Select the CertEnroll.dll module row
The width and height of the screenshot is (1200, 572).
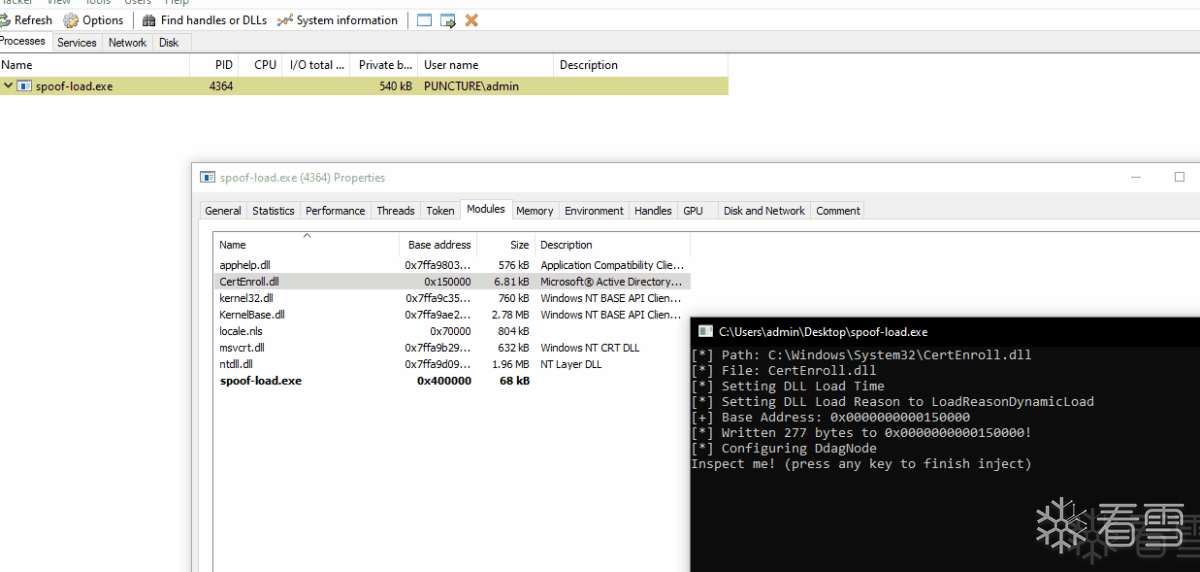tap(452, 282)
